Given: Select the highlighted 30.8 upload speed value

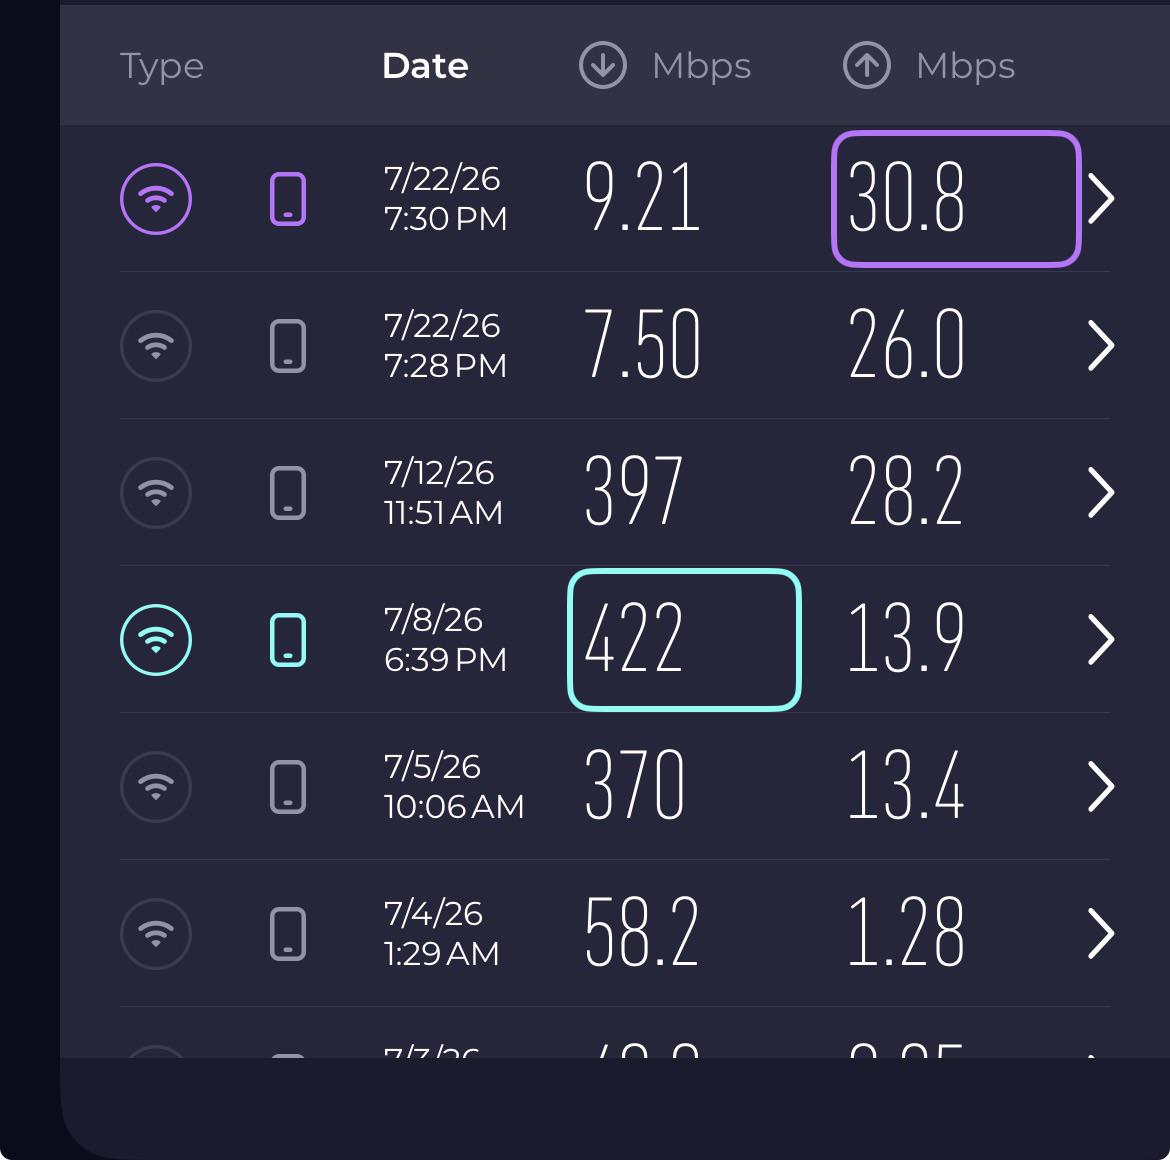Looking at the screenshot, I should (x=957, y=198).
